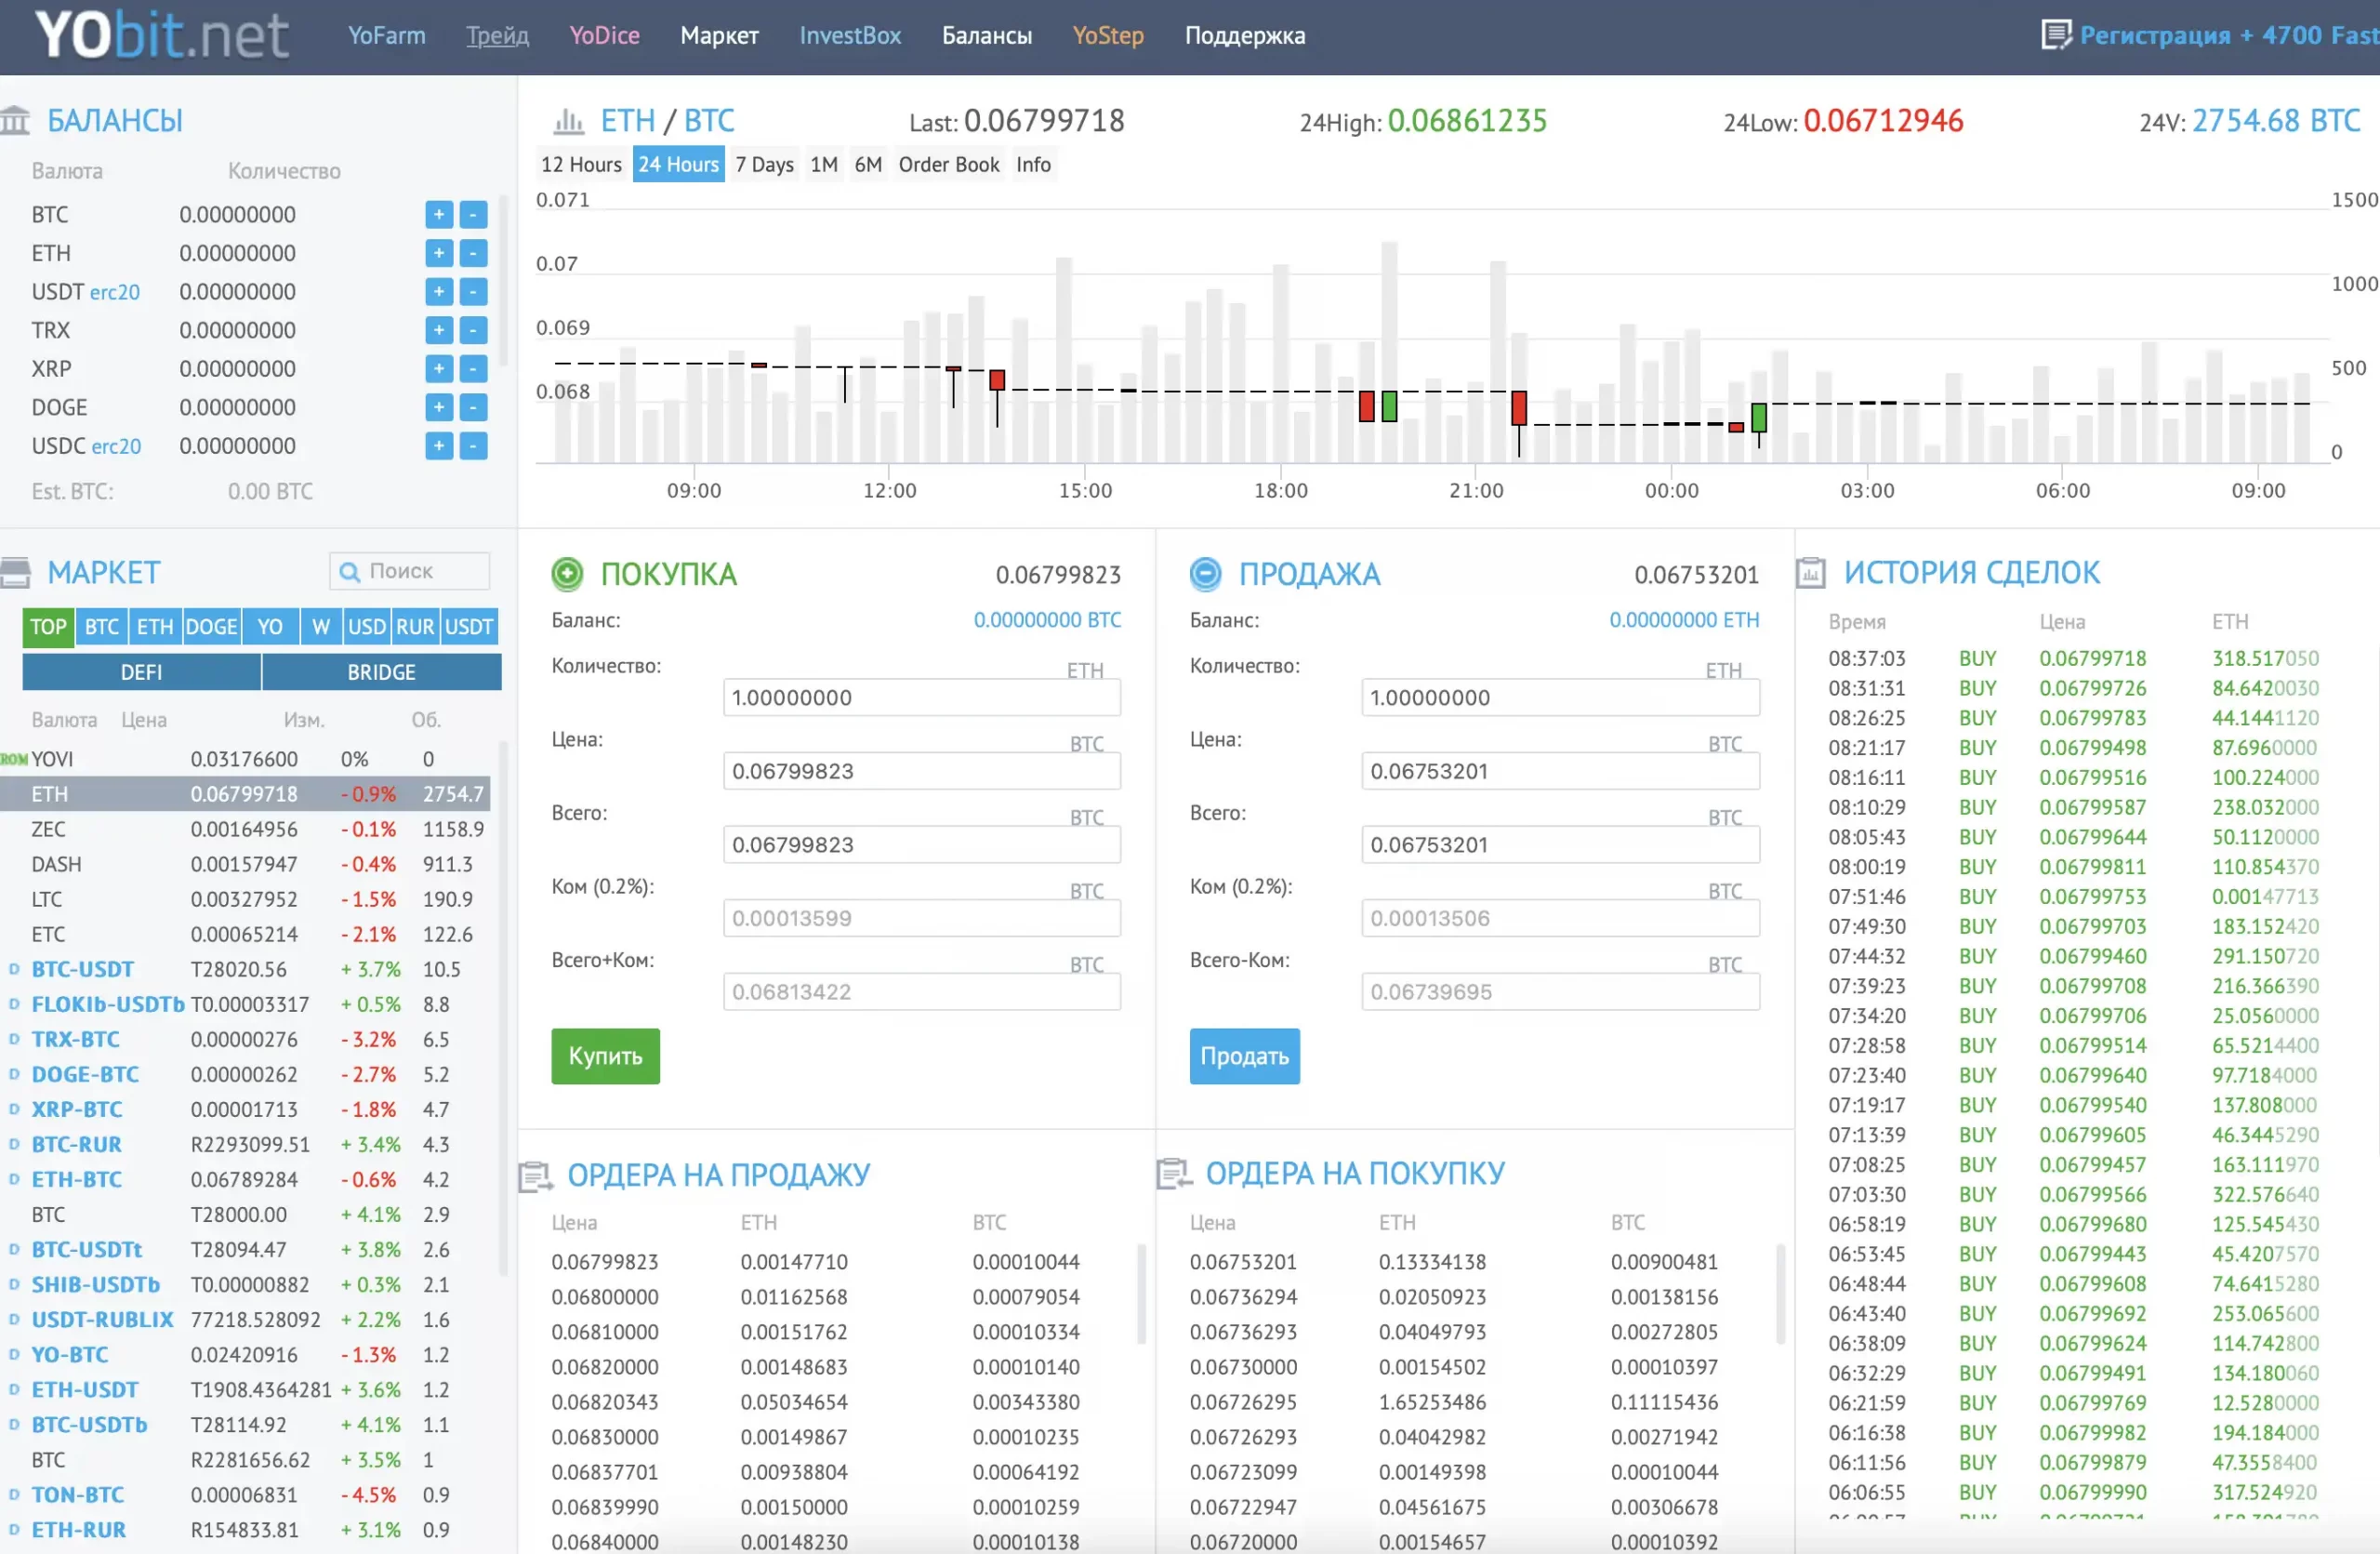Click the plus deposit icon for BTC

[439, 214]
